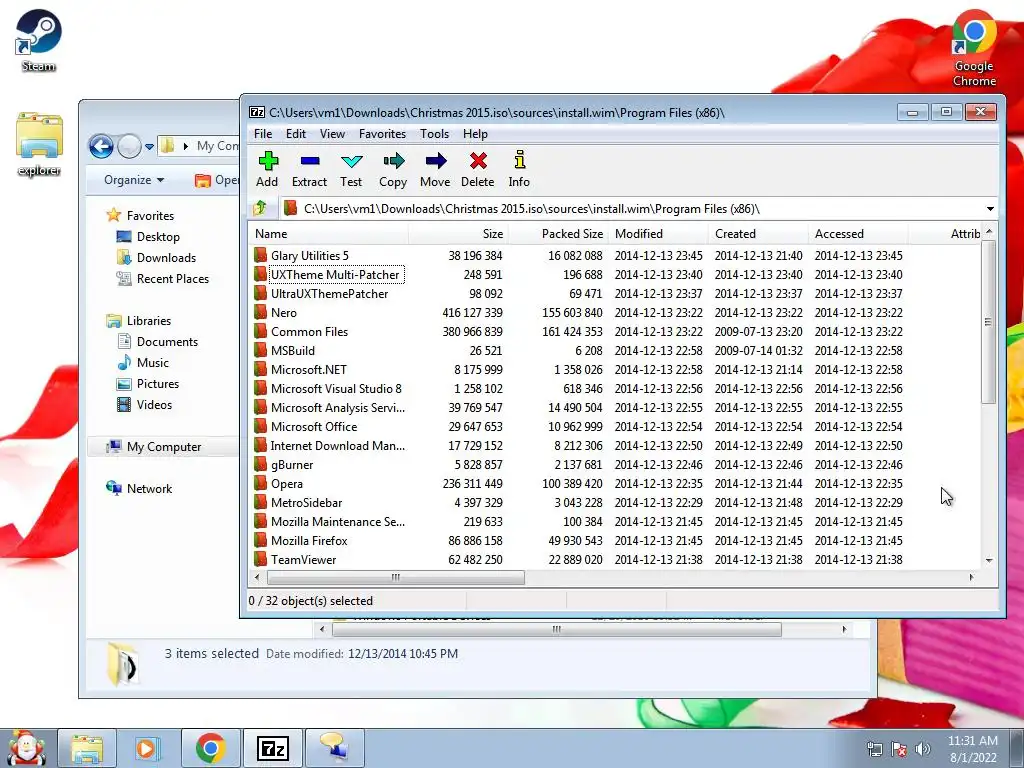Open the file explorer taskbar icon
This screenshot has width=1024, height=768.
coord(87,748)
